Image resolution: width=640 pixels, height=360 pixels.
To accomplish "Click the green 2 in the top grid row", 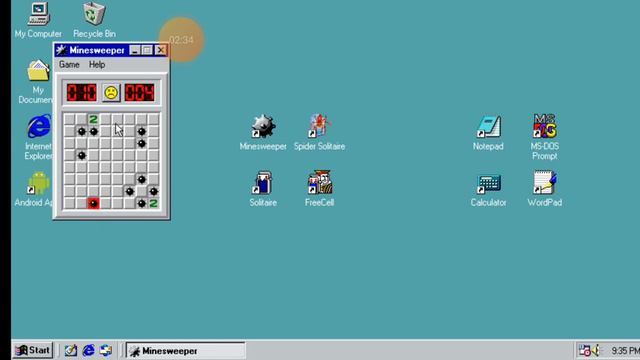I will [93, 119].
